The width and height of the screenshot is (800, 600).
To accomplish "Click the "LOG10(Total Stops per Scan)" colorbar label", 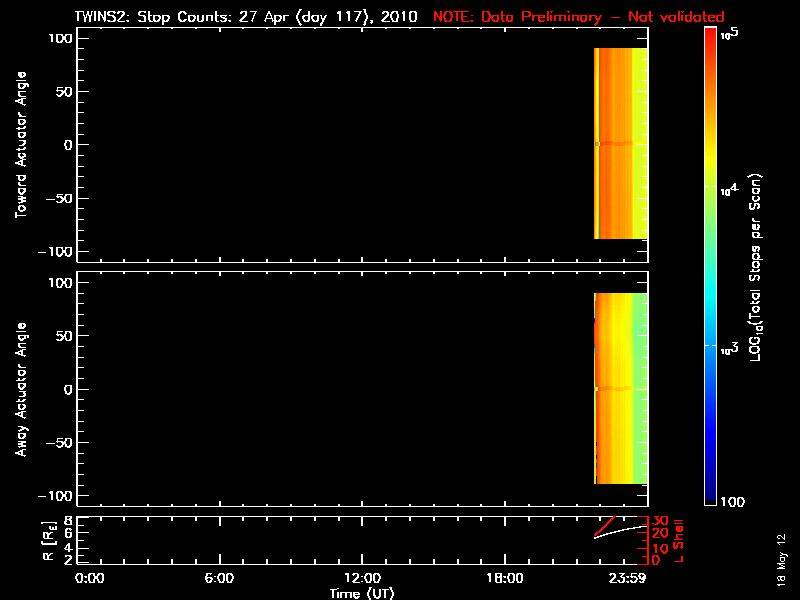I will click(x=756, y=267).
